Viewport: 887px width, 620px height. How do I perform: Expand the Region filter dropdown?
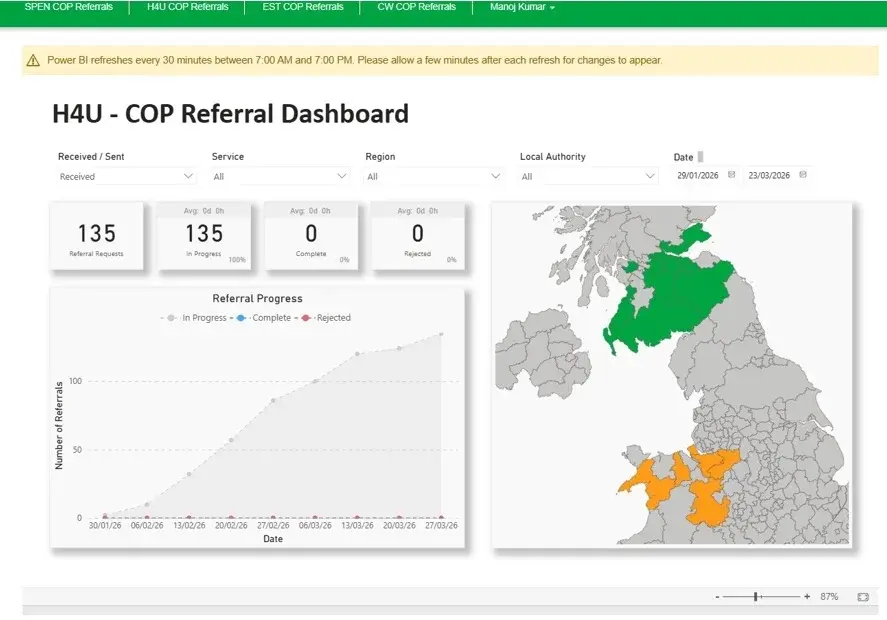433,176
